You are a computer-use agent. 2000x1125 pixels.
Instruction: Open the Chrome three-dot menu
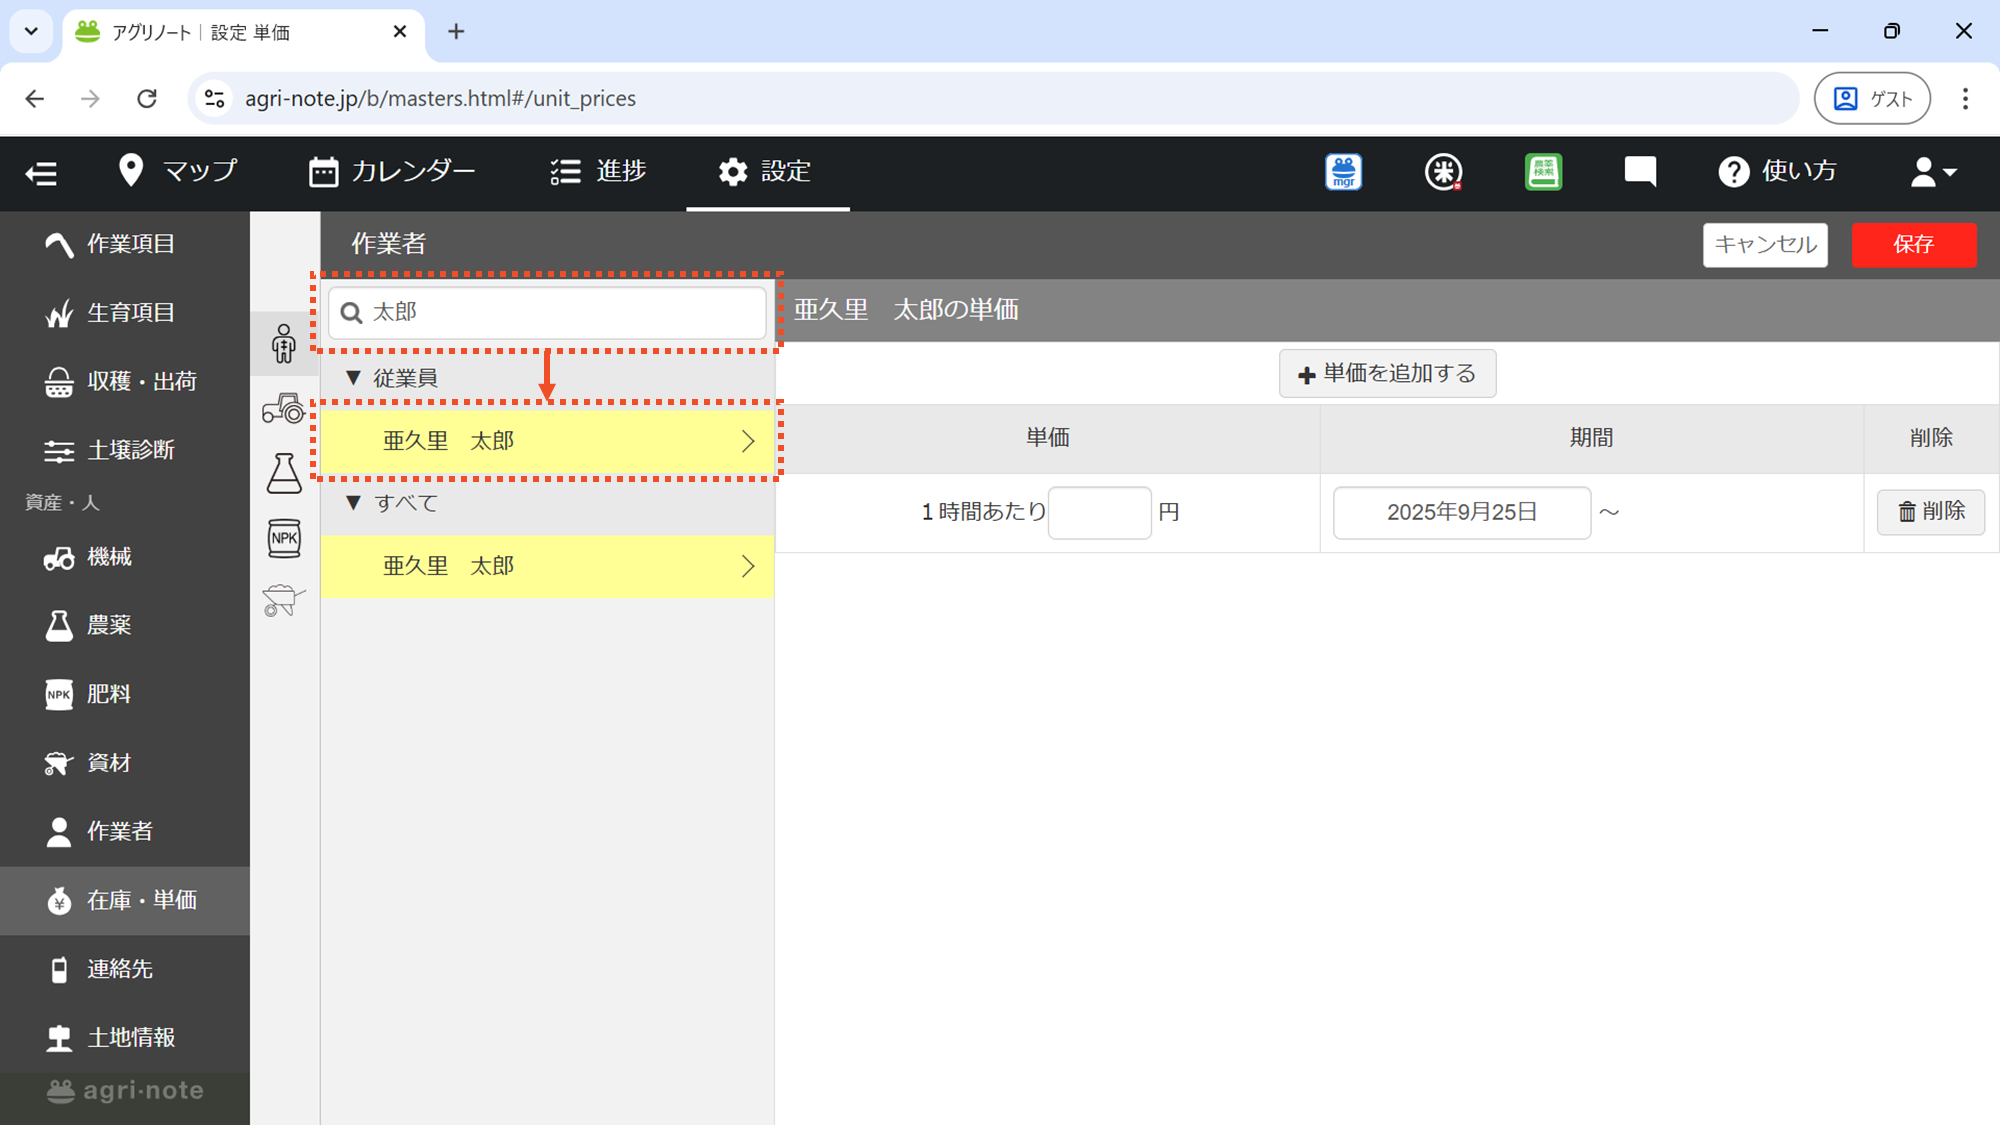tap(1965, 98)
